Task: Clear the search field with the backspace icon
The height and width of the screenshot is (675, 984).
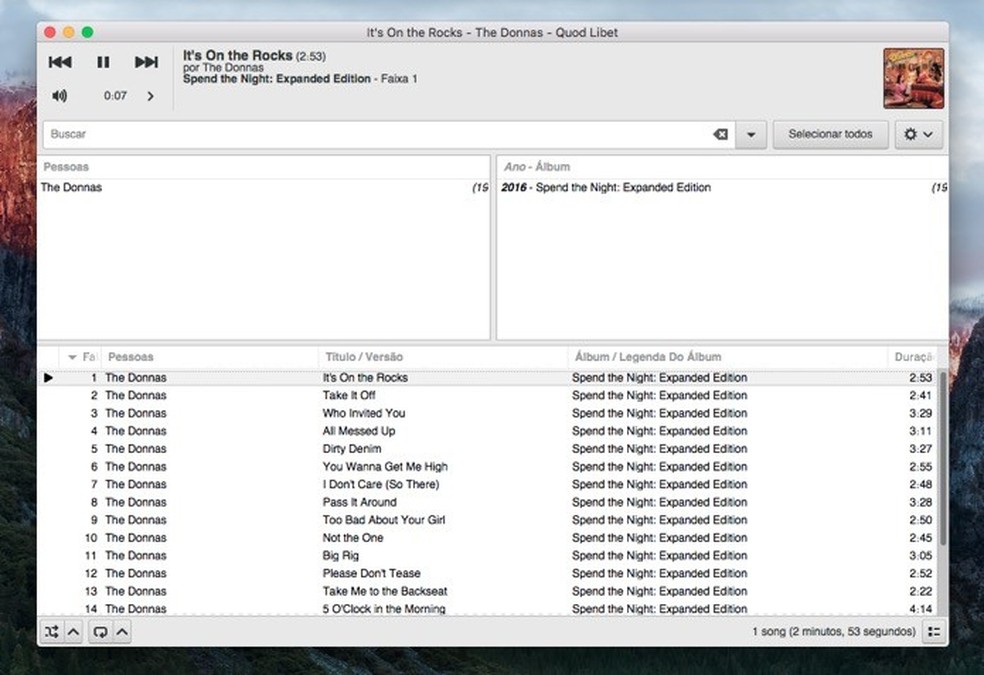Action: click(720, 134)
